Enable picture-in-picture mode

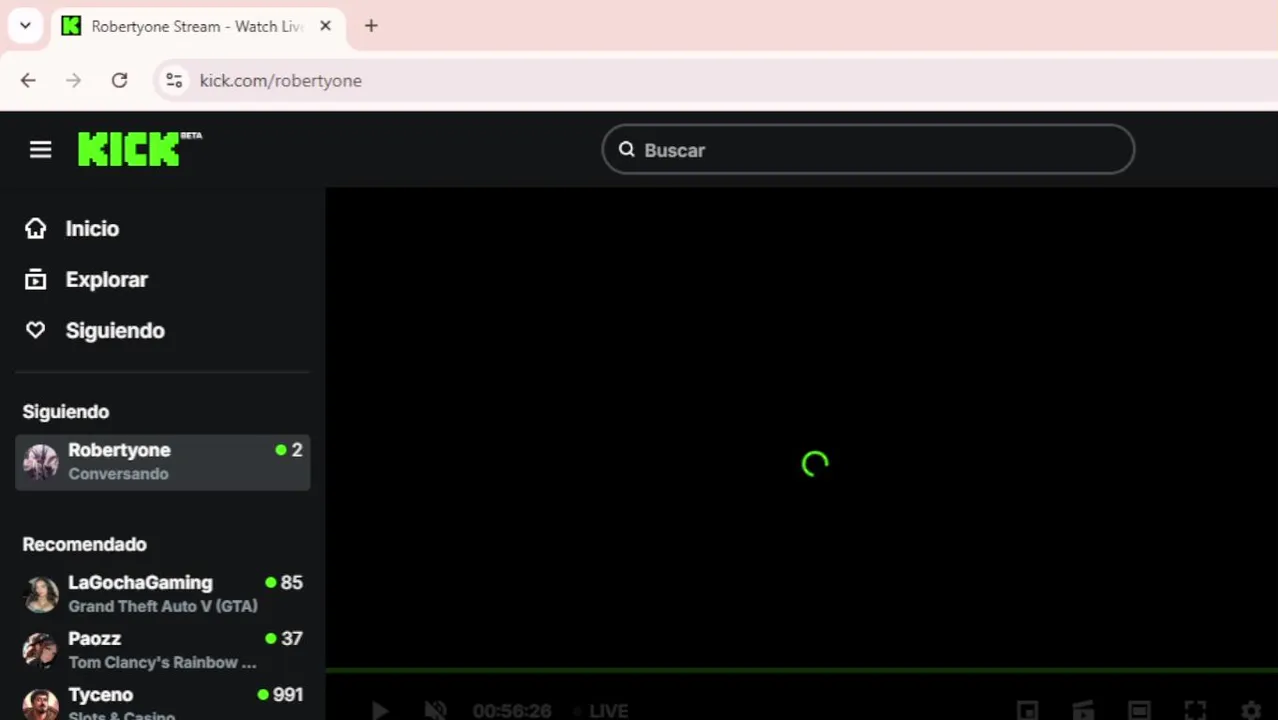pyautogui.click(x=1027, y=711)
